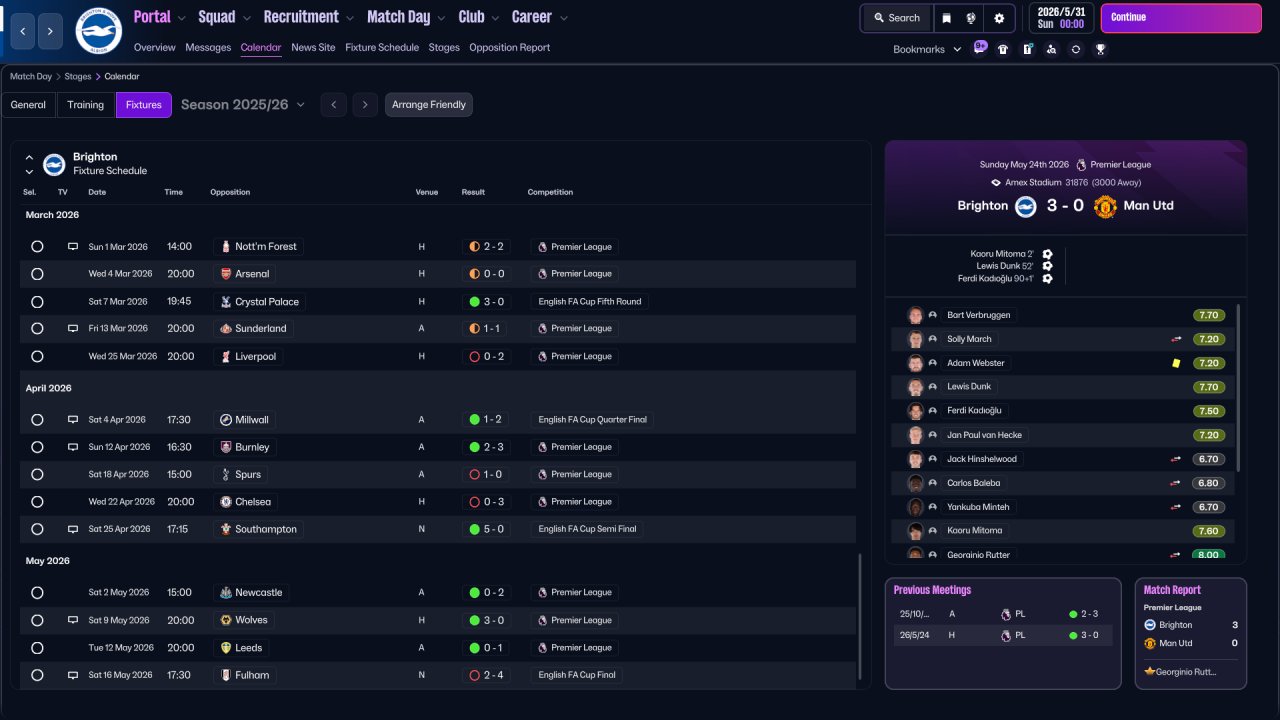Click the TV icon on the Wolves fixture row
This screenshot has height=720, width=1280.
[72, 620]
